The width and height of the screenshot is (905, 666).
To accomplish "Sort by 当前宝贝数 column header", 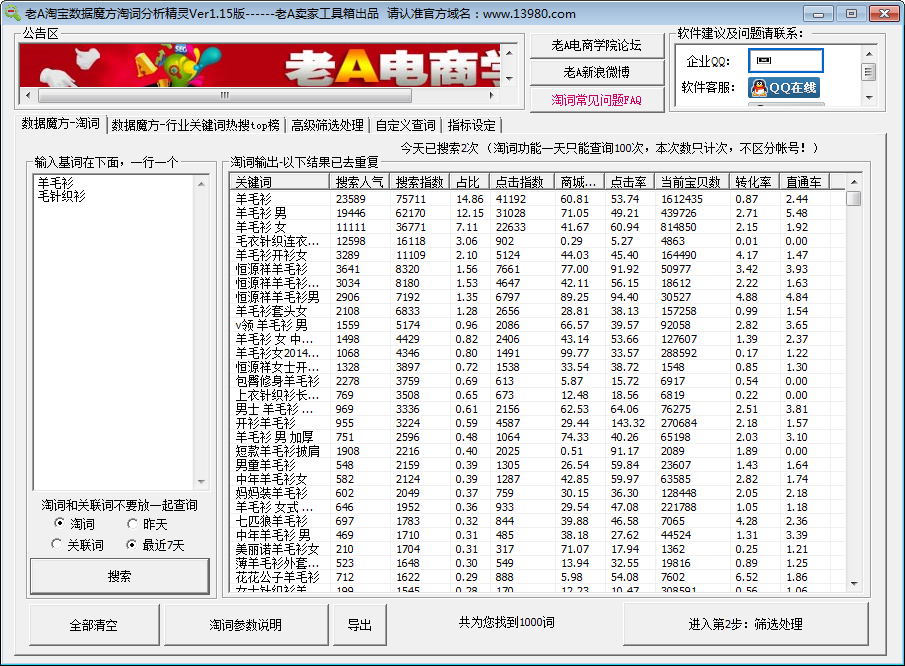I will (691, 182).
